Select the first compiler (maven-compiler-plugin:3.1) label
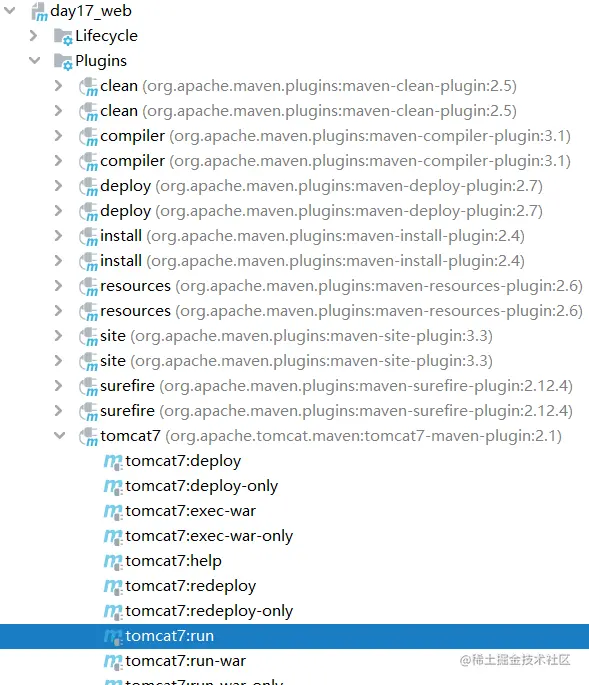Screen dimensions: 589x685 pos(335,136)
